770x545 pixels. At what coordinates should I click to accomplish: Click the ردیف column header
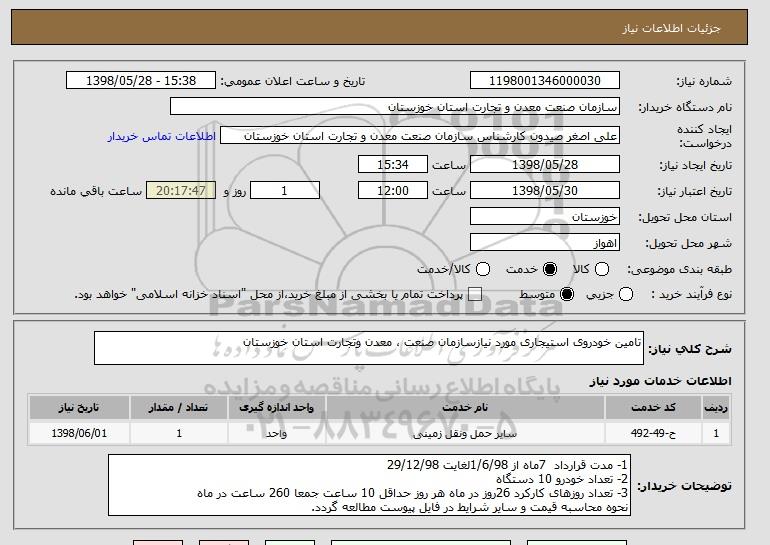(716, 408)
